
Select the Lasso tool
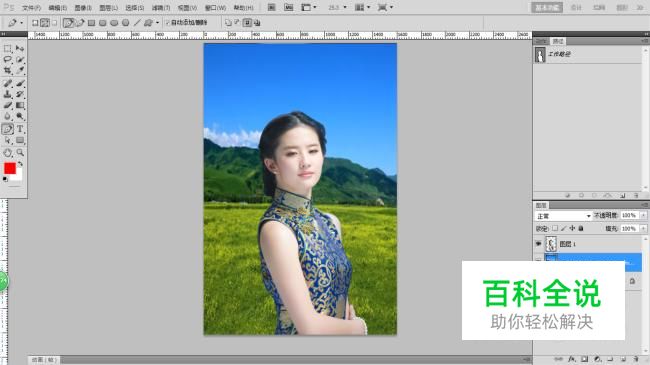click(7, 60)
